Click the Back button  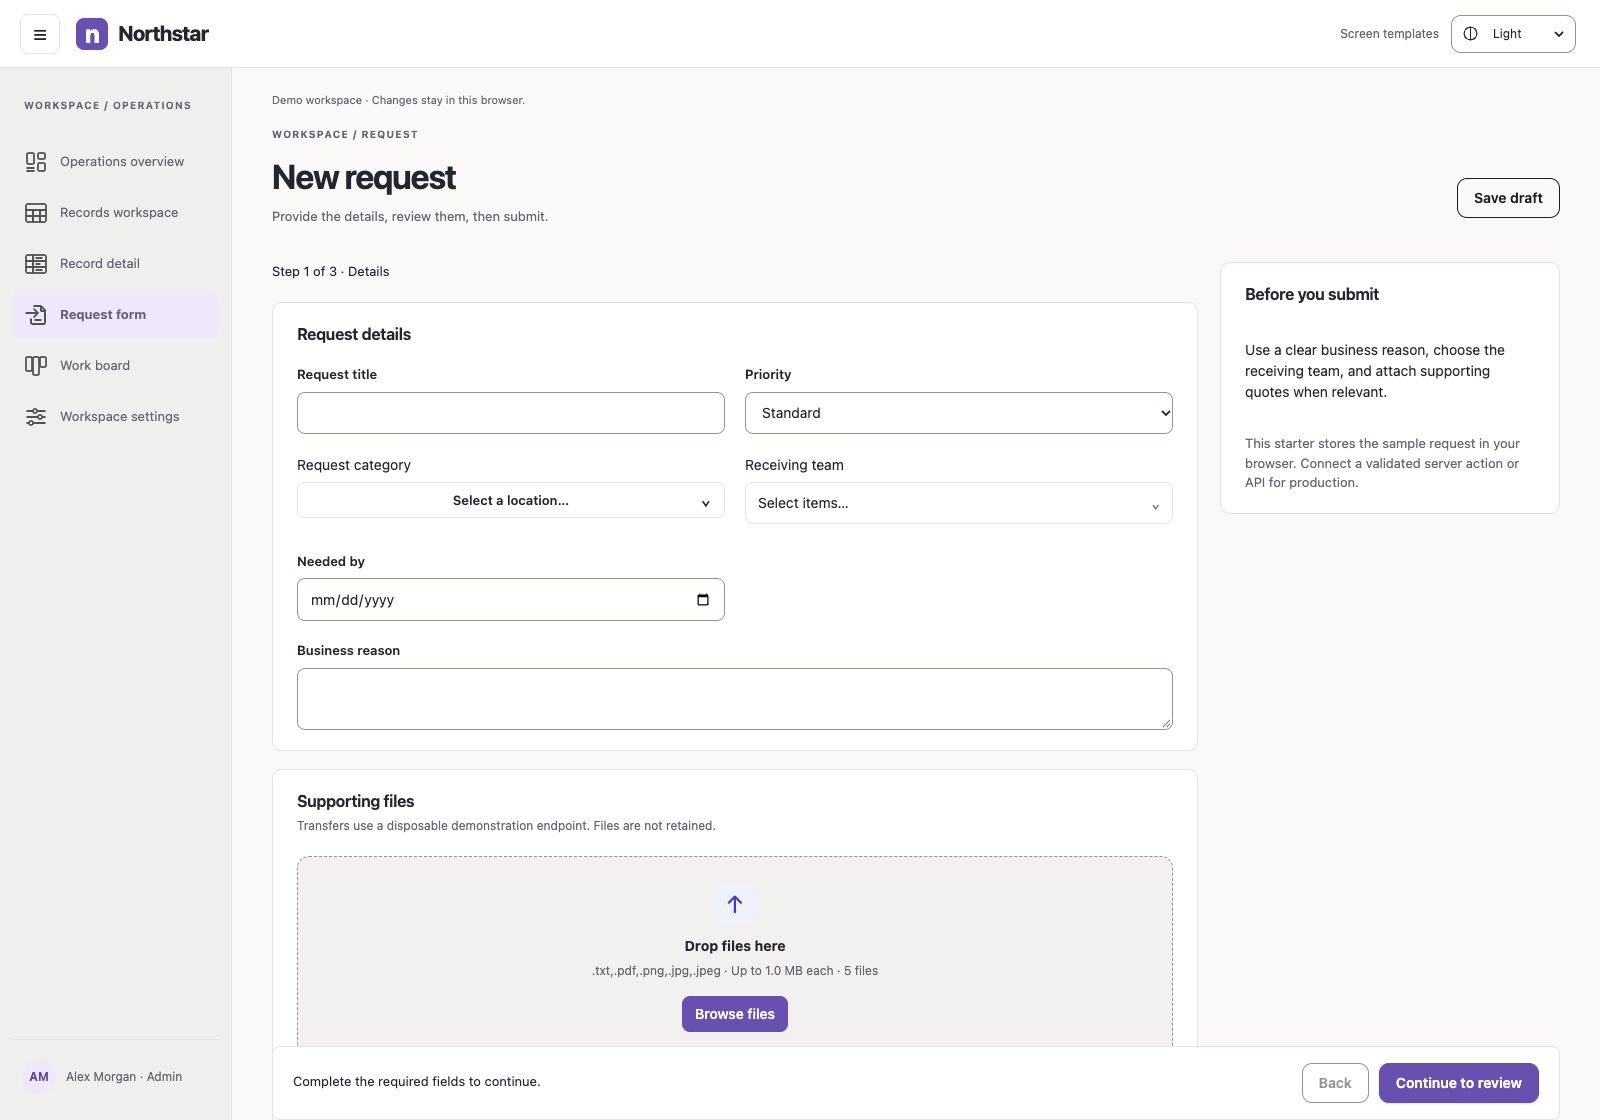[1335, 1083]
